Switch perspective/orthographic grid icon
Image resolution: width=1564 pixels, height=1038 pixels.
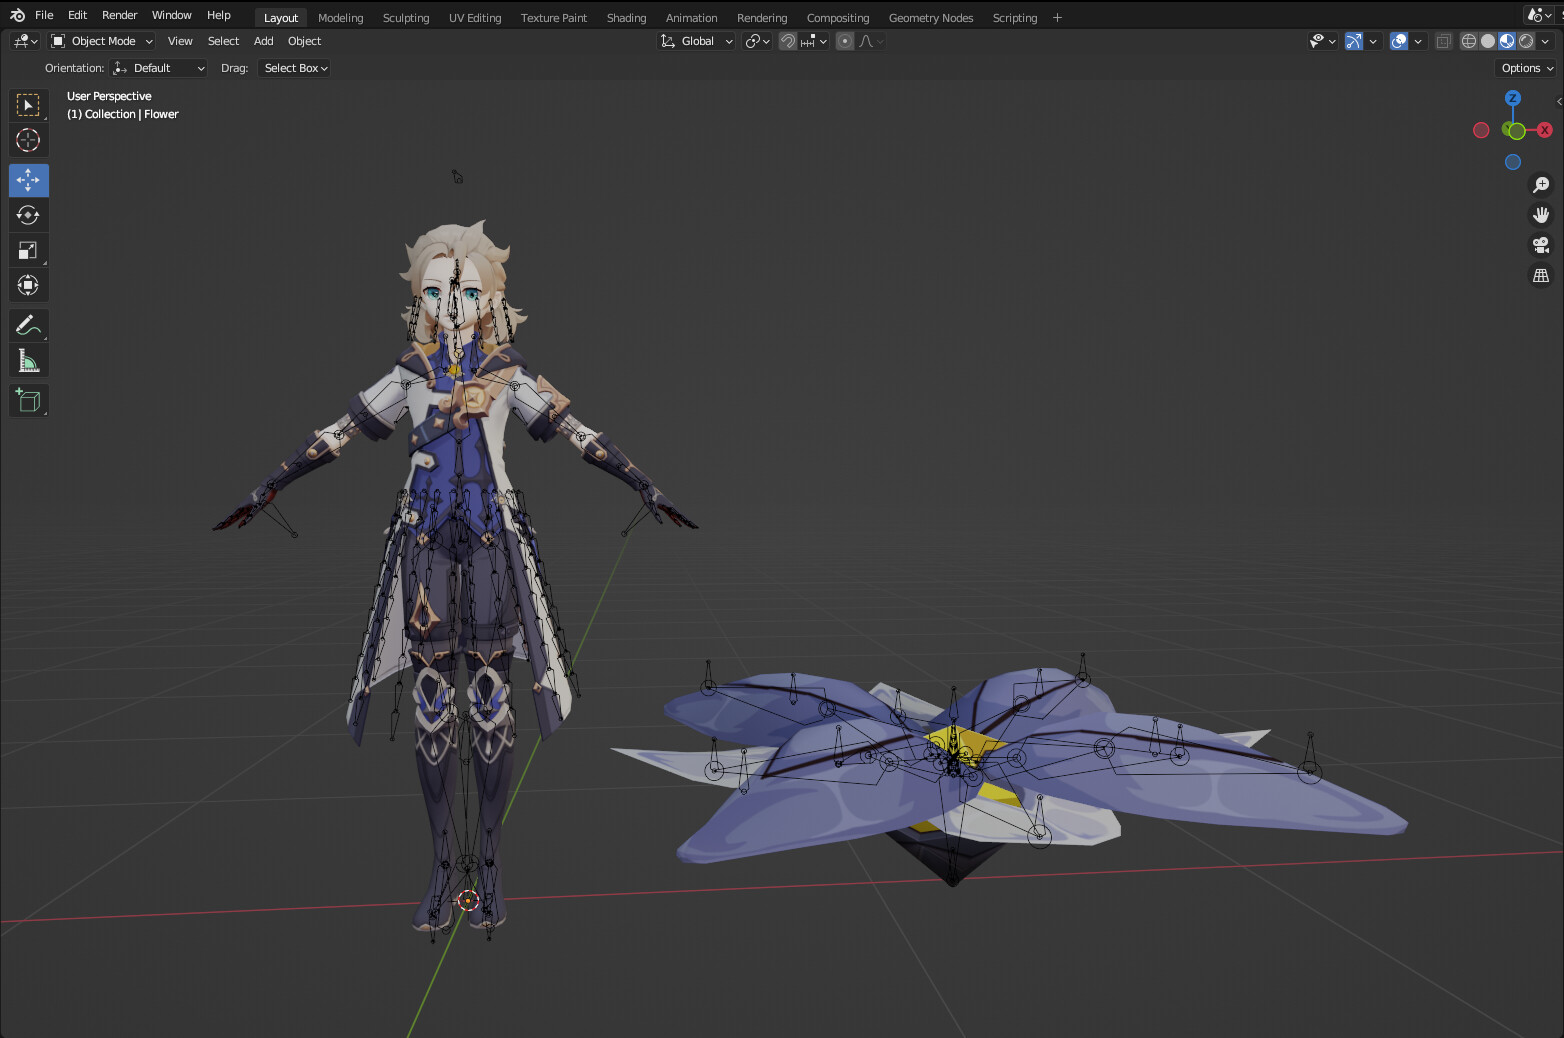click(x=1541, y=275)
